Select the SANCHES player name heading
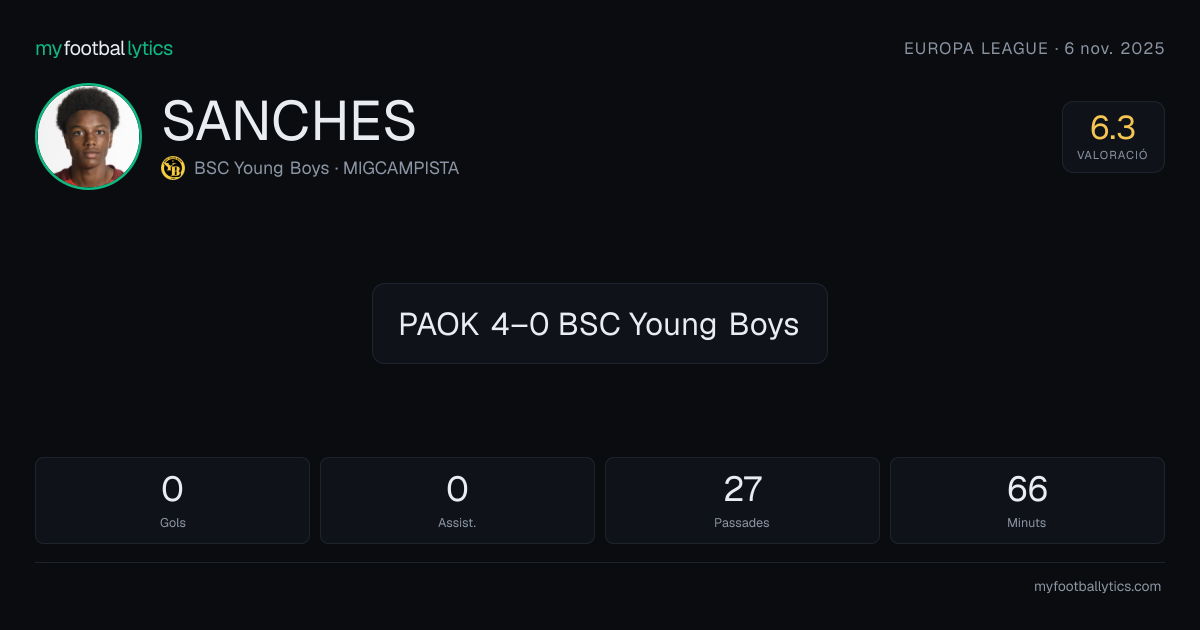Image resolution: width=1200 pixels, height=630 pixels. pyautogui.click(x=289, y=121)
